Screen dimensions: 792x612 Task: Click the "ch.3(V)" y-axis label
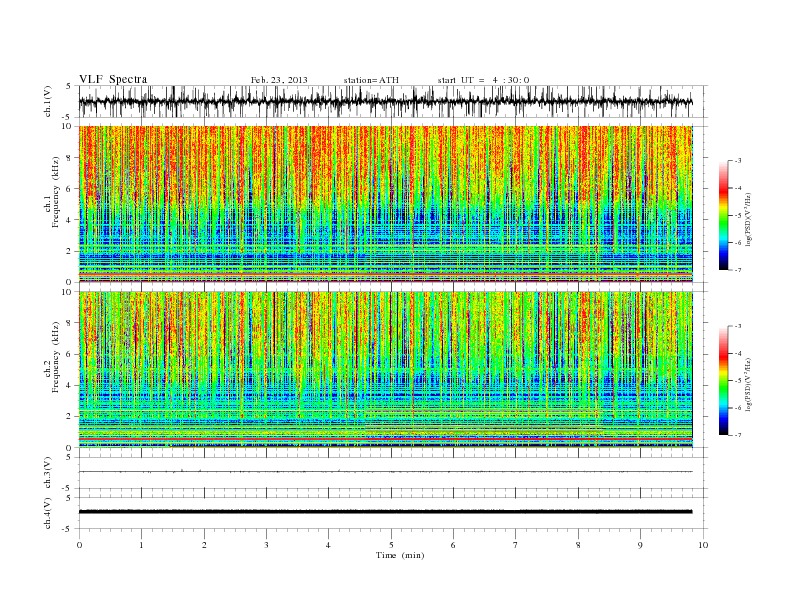[49, 473]
